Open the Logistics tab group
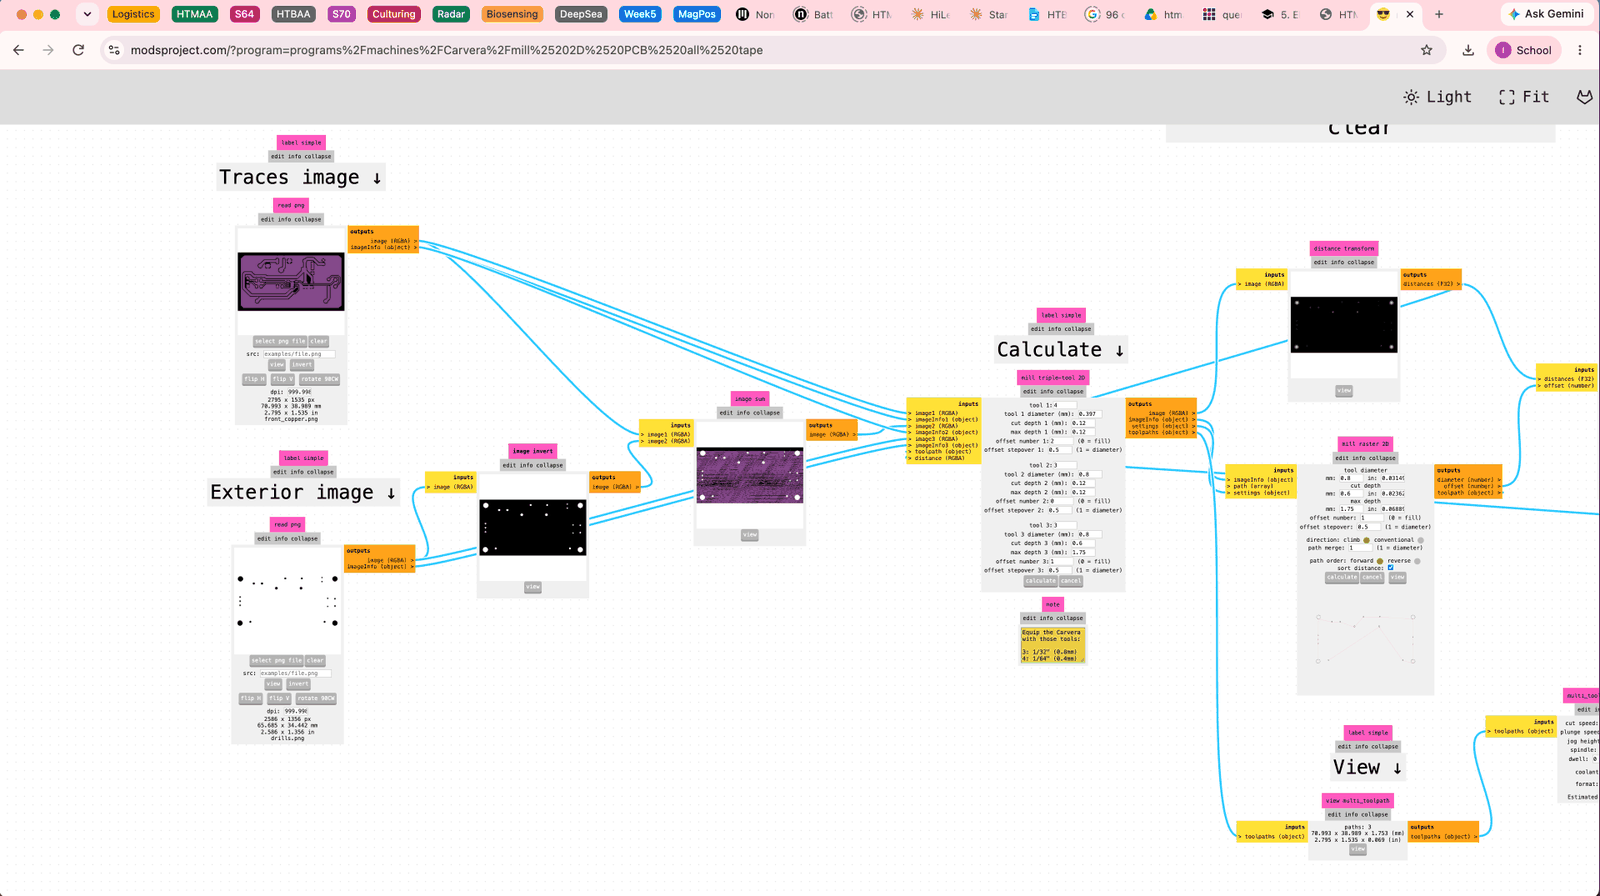The height and width of the screenshot is (896, 1600). click(133, 14)
